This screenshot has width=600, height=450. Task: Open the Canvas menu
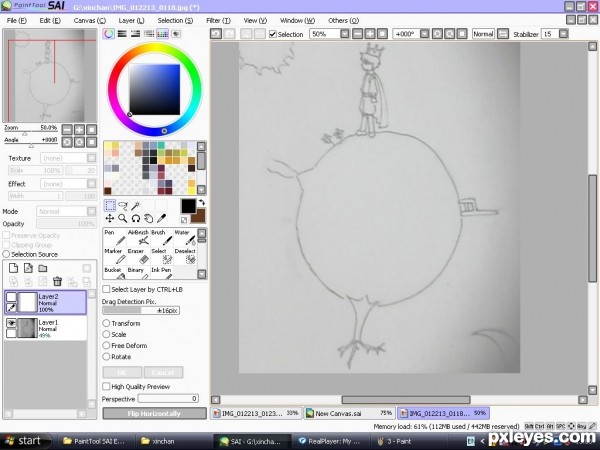coord(90,20)
